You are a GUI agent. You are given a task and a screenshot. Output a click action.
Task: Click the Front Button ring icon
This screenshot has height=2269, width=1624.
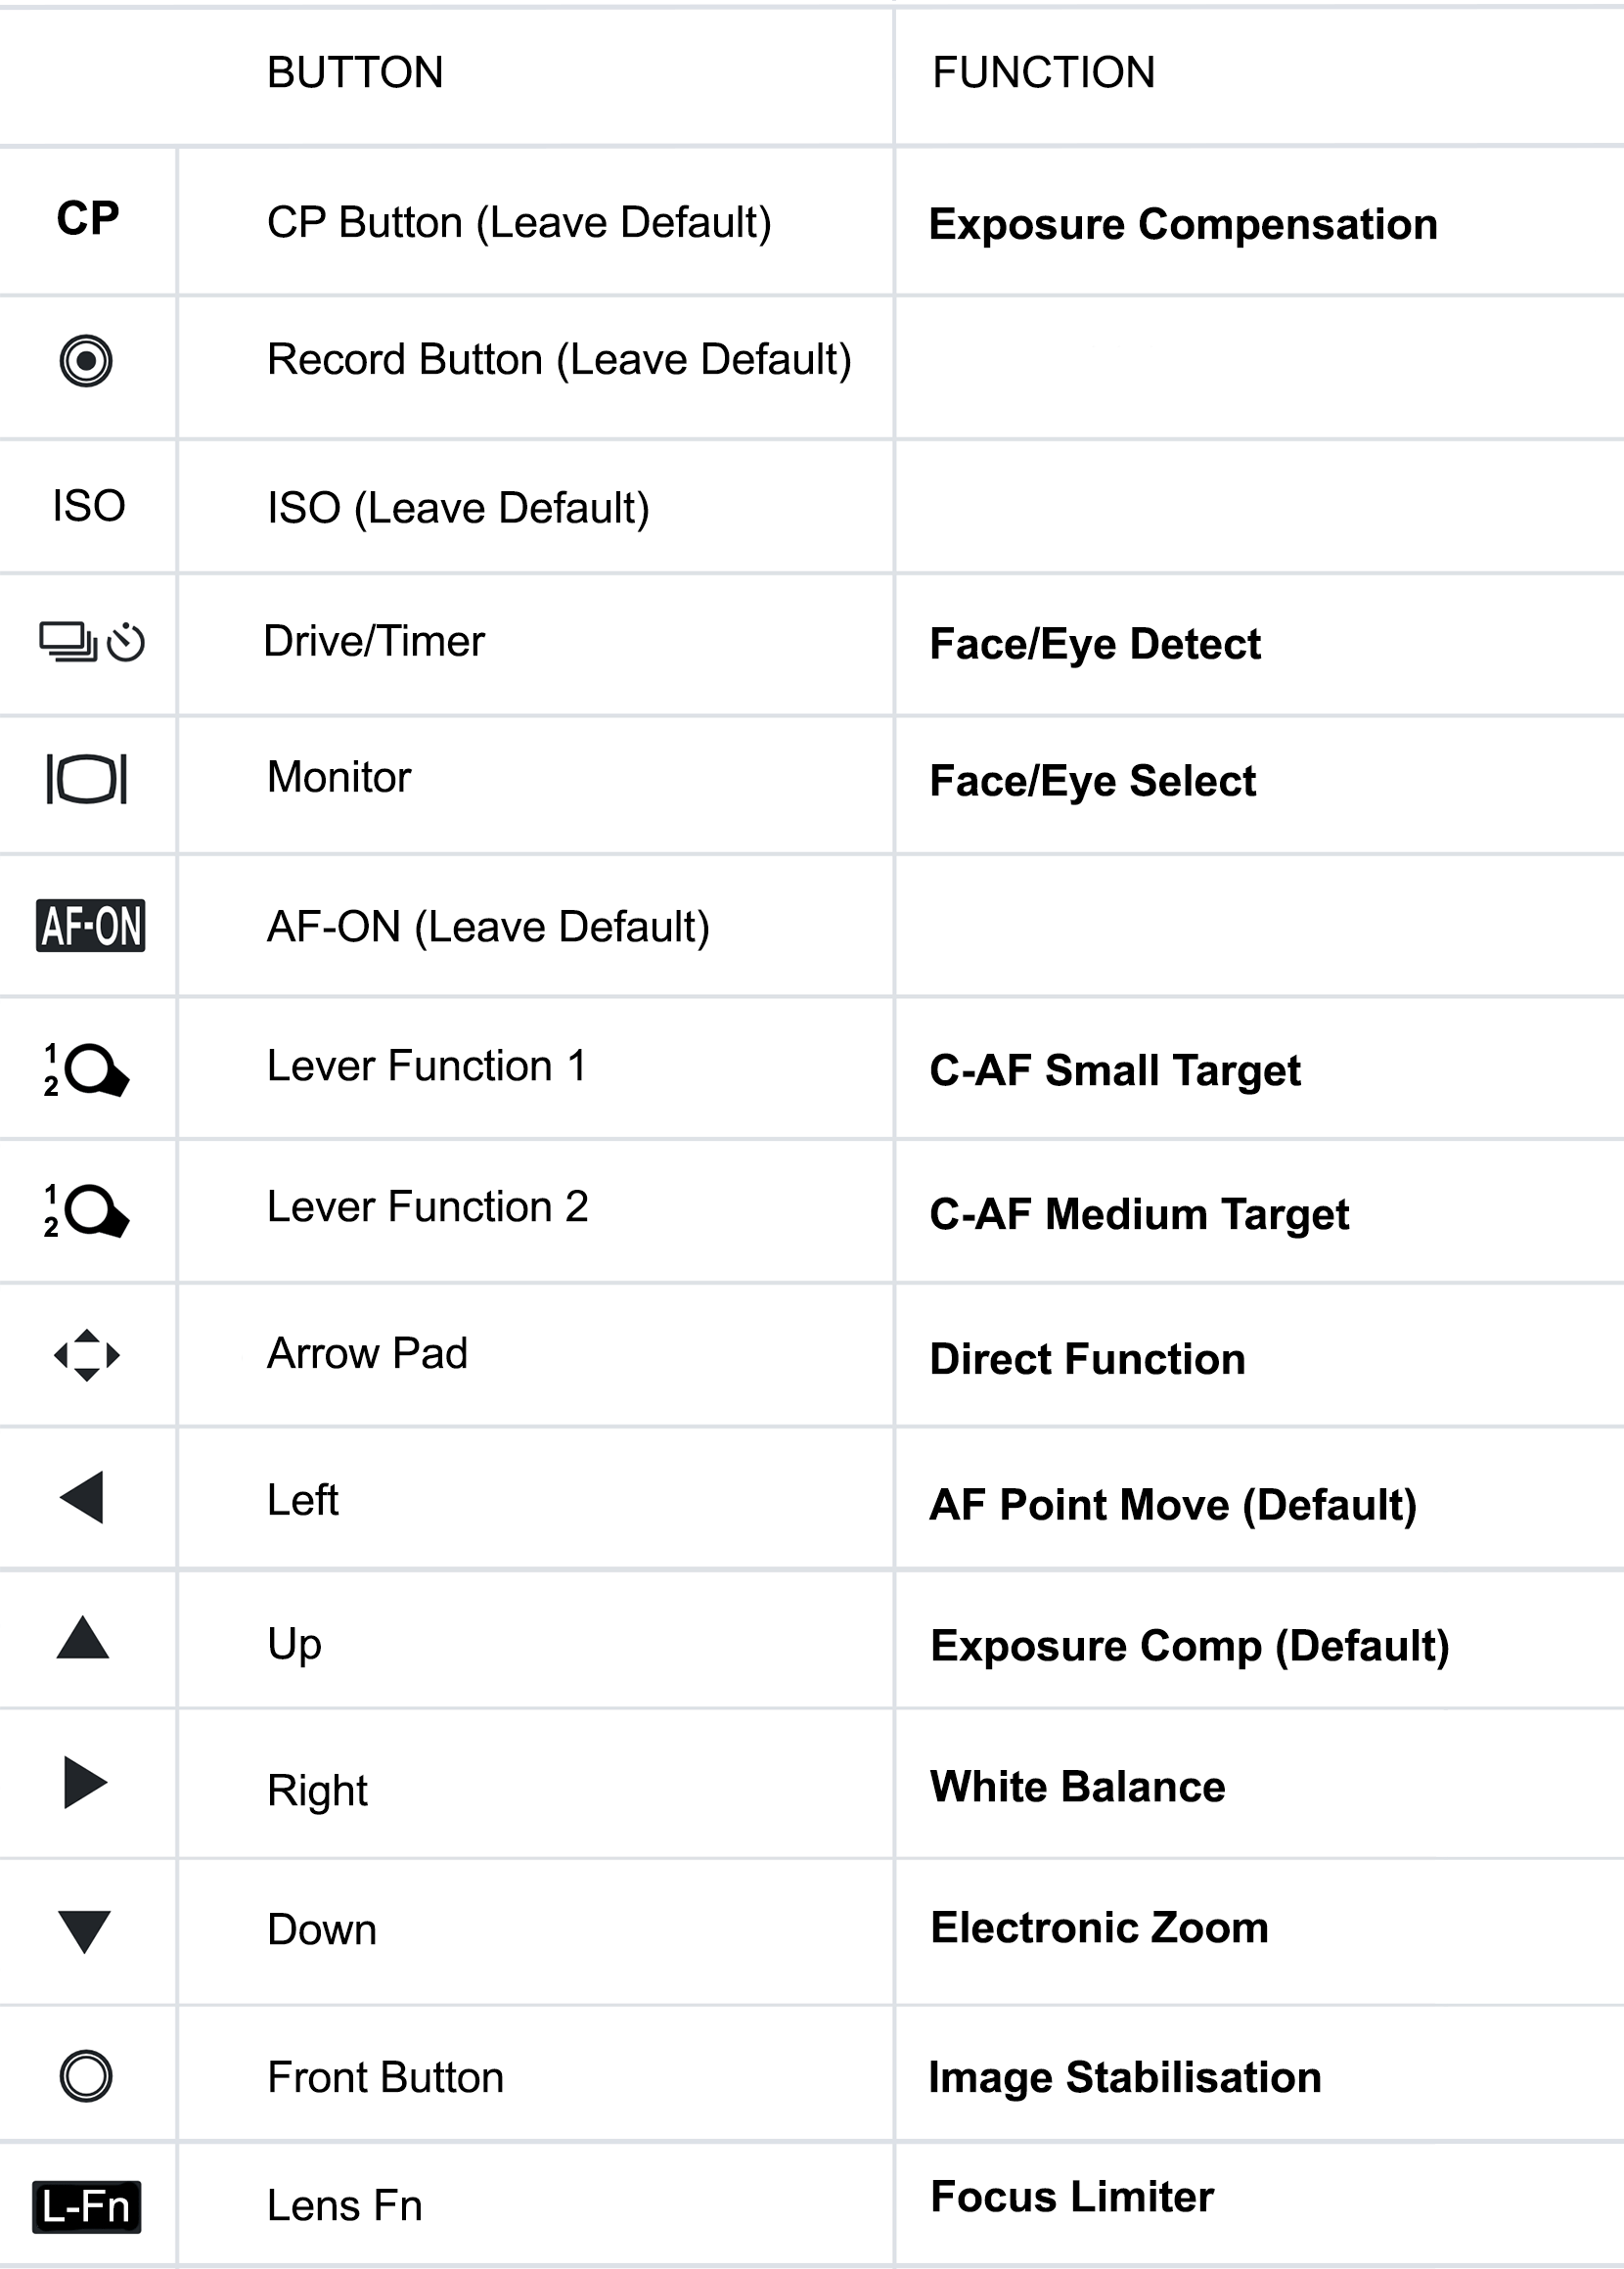point(86,2075)
